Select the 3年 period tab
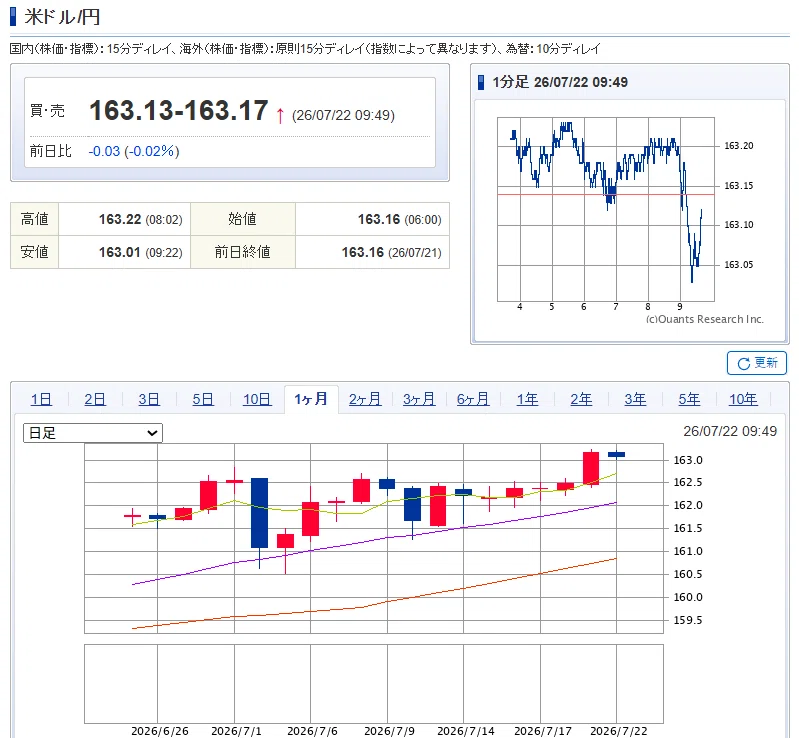 tap(635, 399)
